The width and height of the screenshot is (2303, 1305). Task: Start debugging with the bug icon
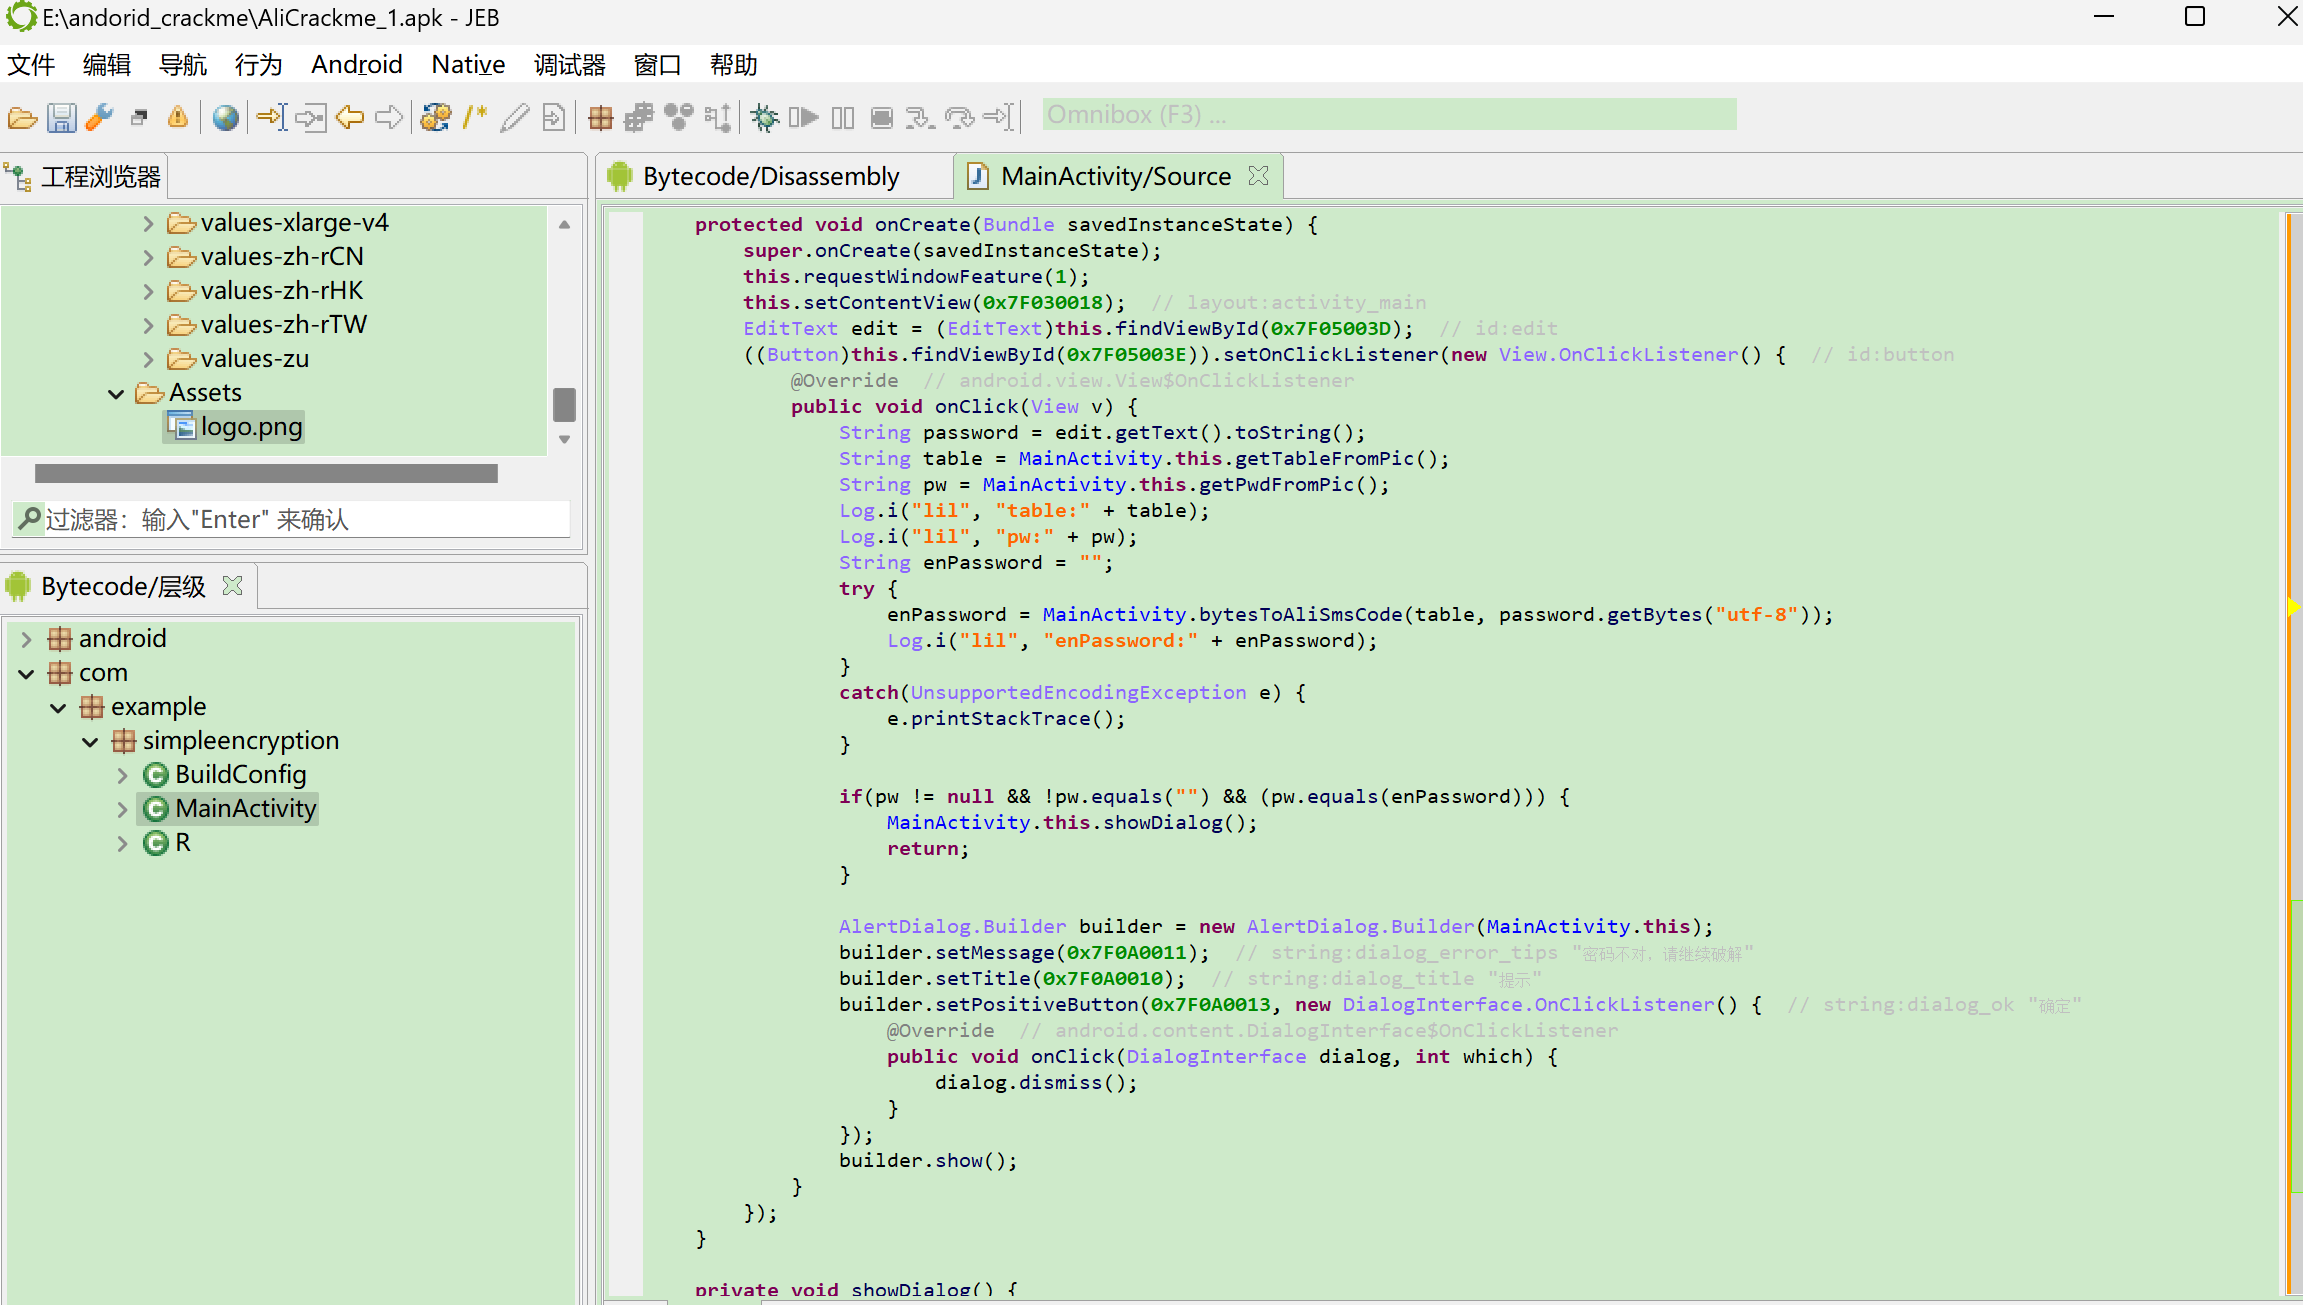click(x=765, y=118)
